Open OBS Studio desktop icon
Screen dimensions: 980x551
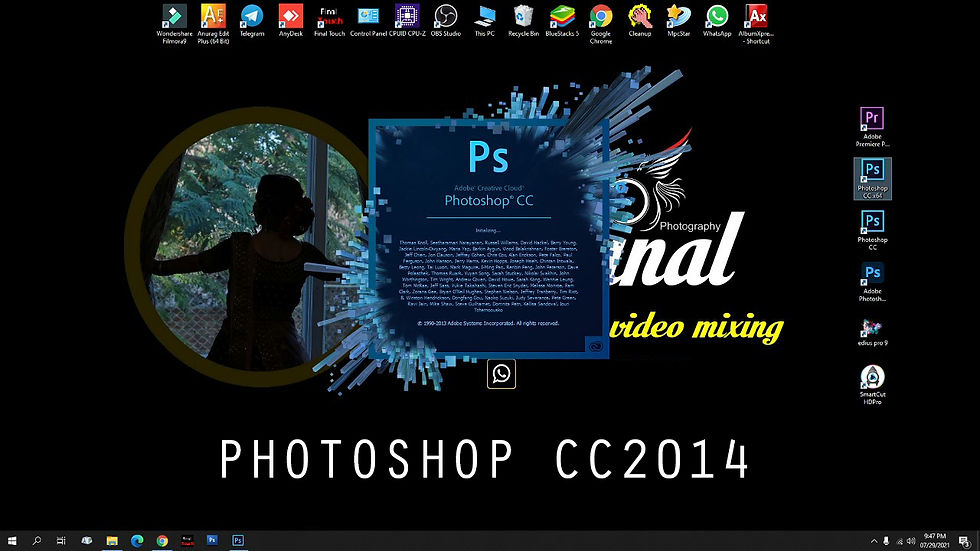click(x=446, y=21)
